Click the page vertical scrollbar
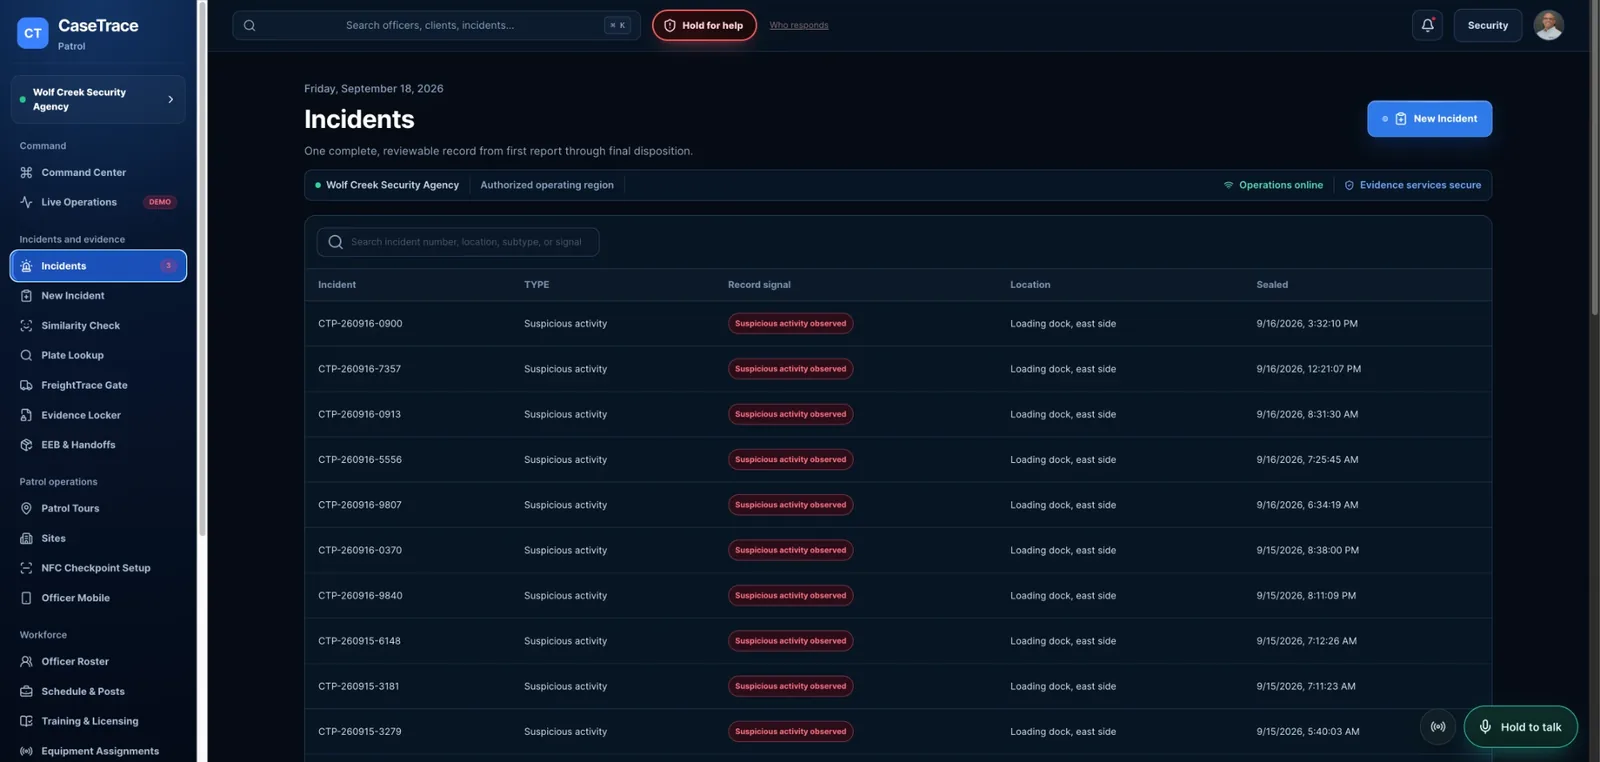This screenshot has height=762, width=1600. click(1595, 160)
